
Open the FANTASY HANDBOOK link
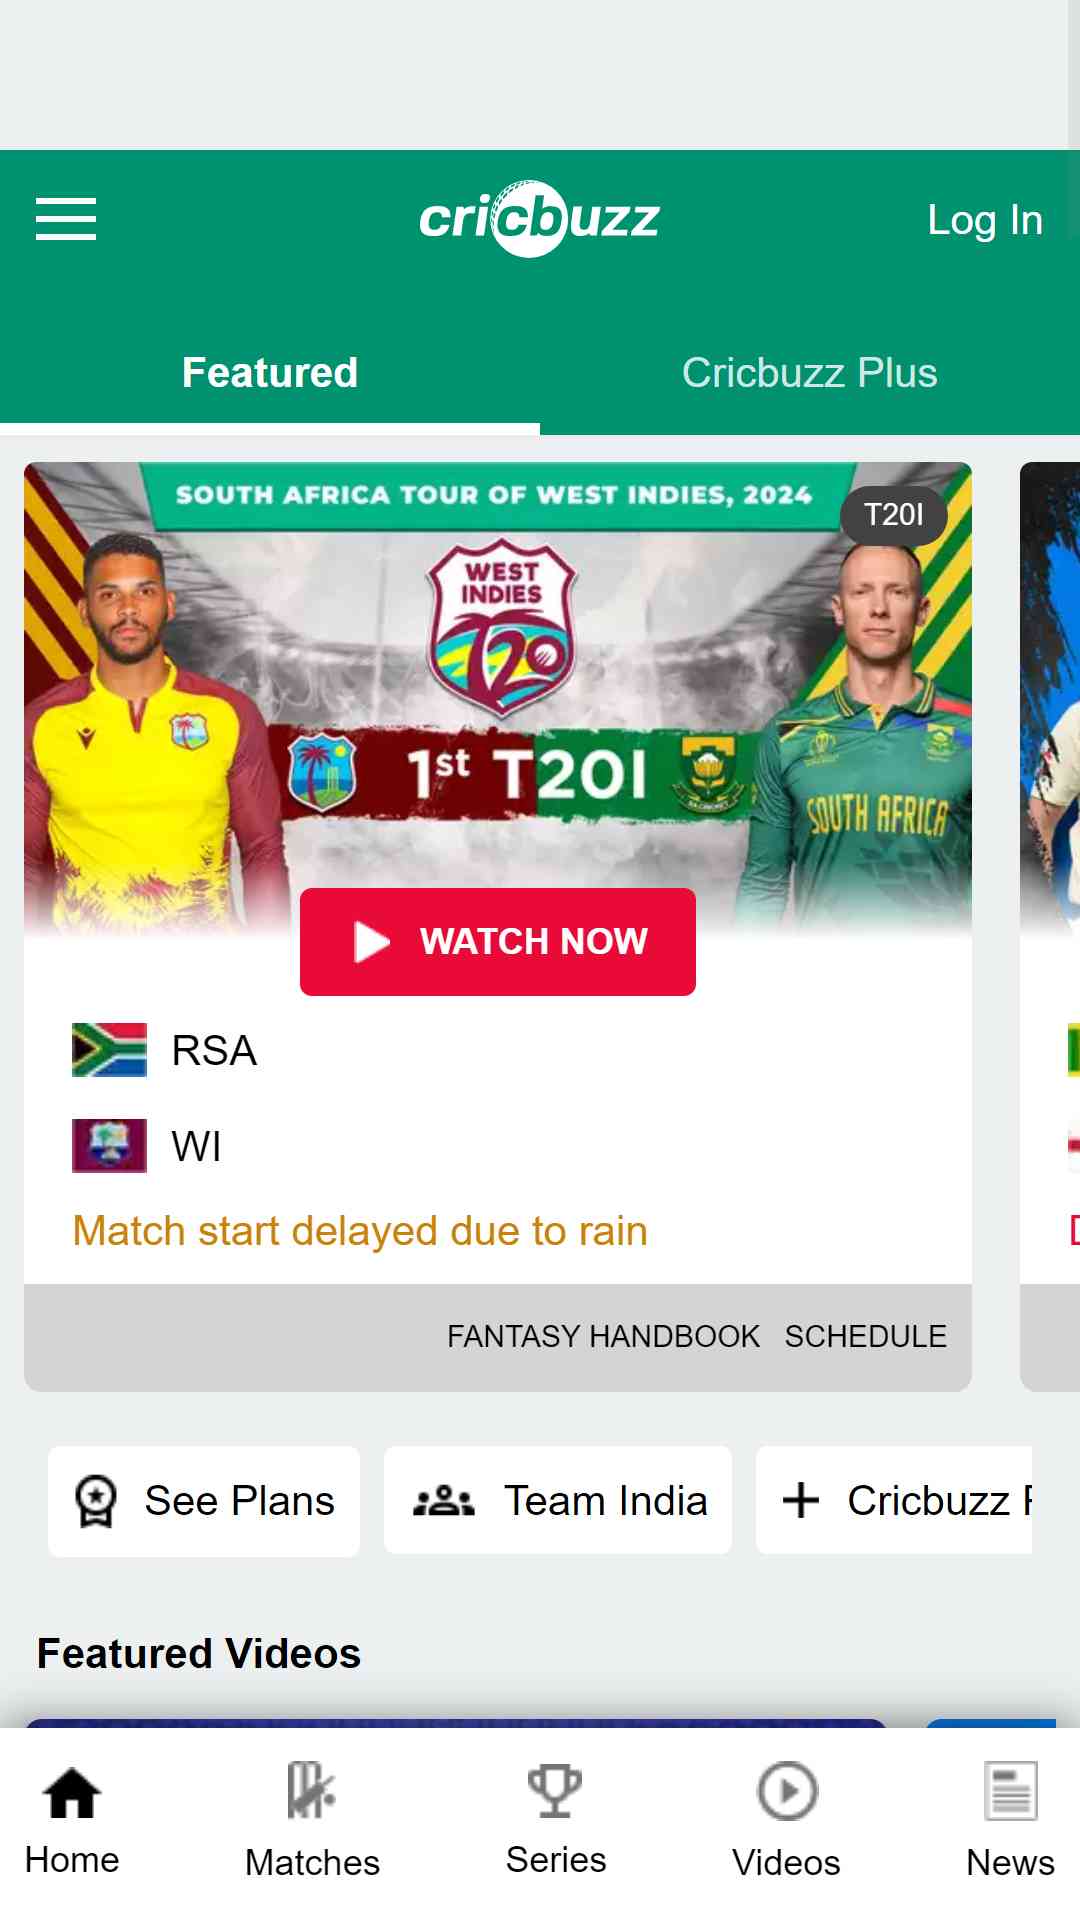pyautogui.click(x=603, y=1337)
